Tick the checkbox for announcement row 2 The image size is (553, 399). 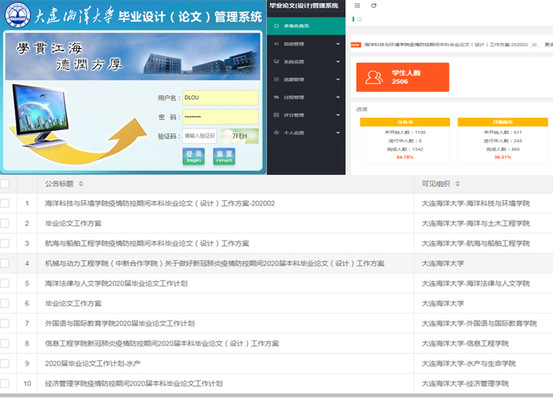click(5, 223)
